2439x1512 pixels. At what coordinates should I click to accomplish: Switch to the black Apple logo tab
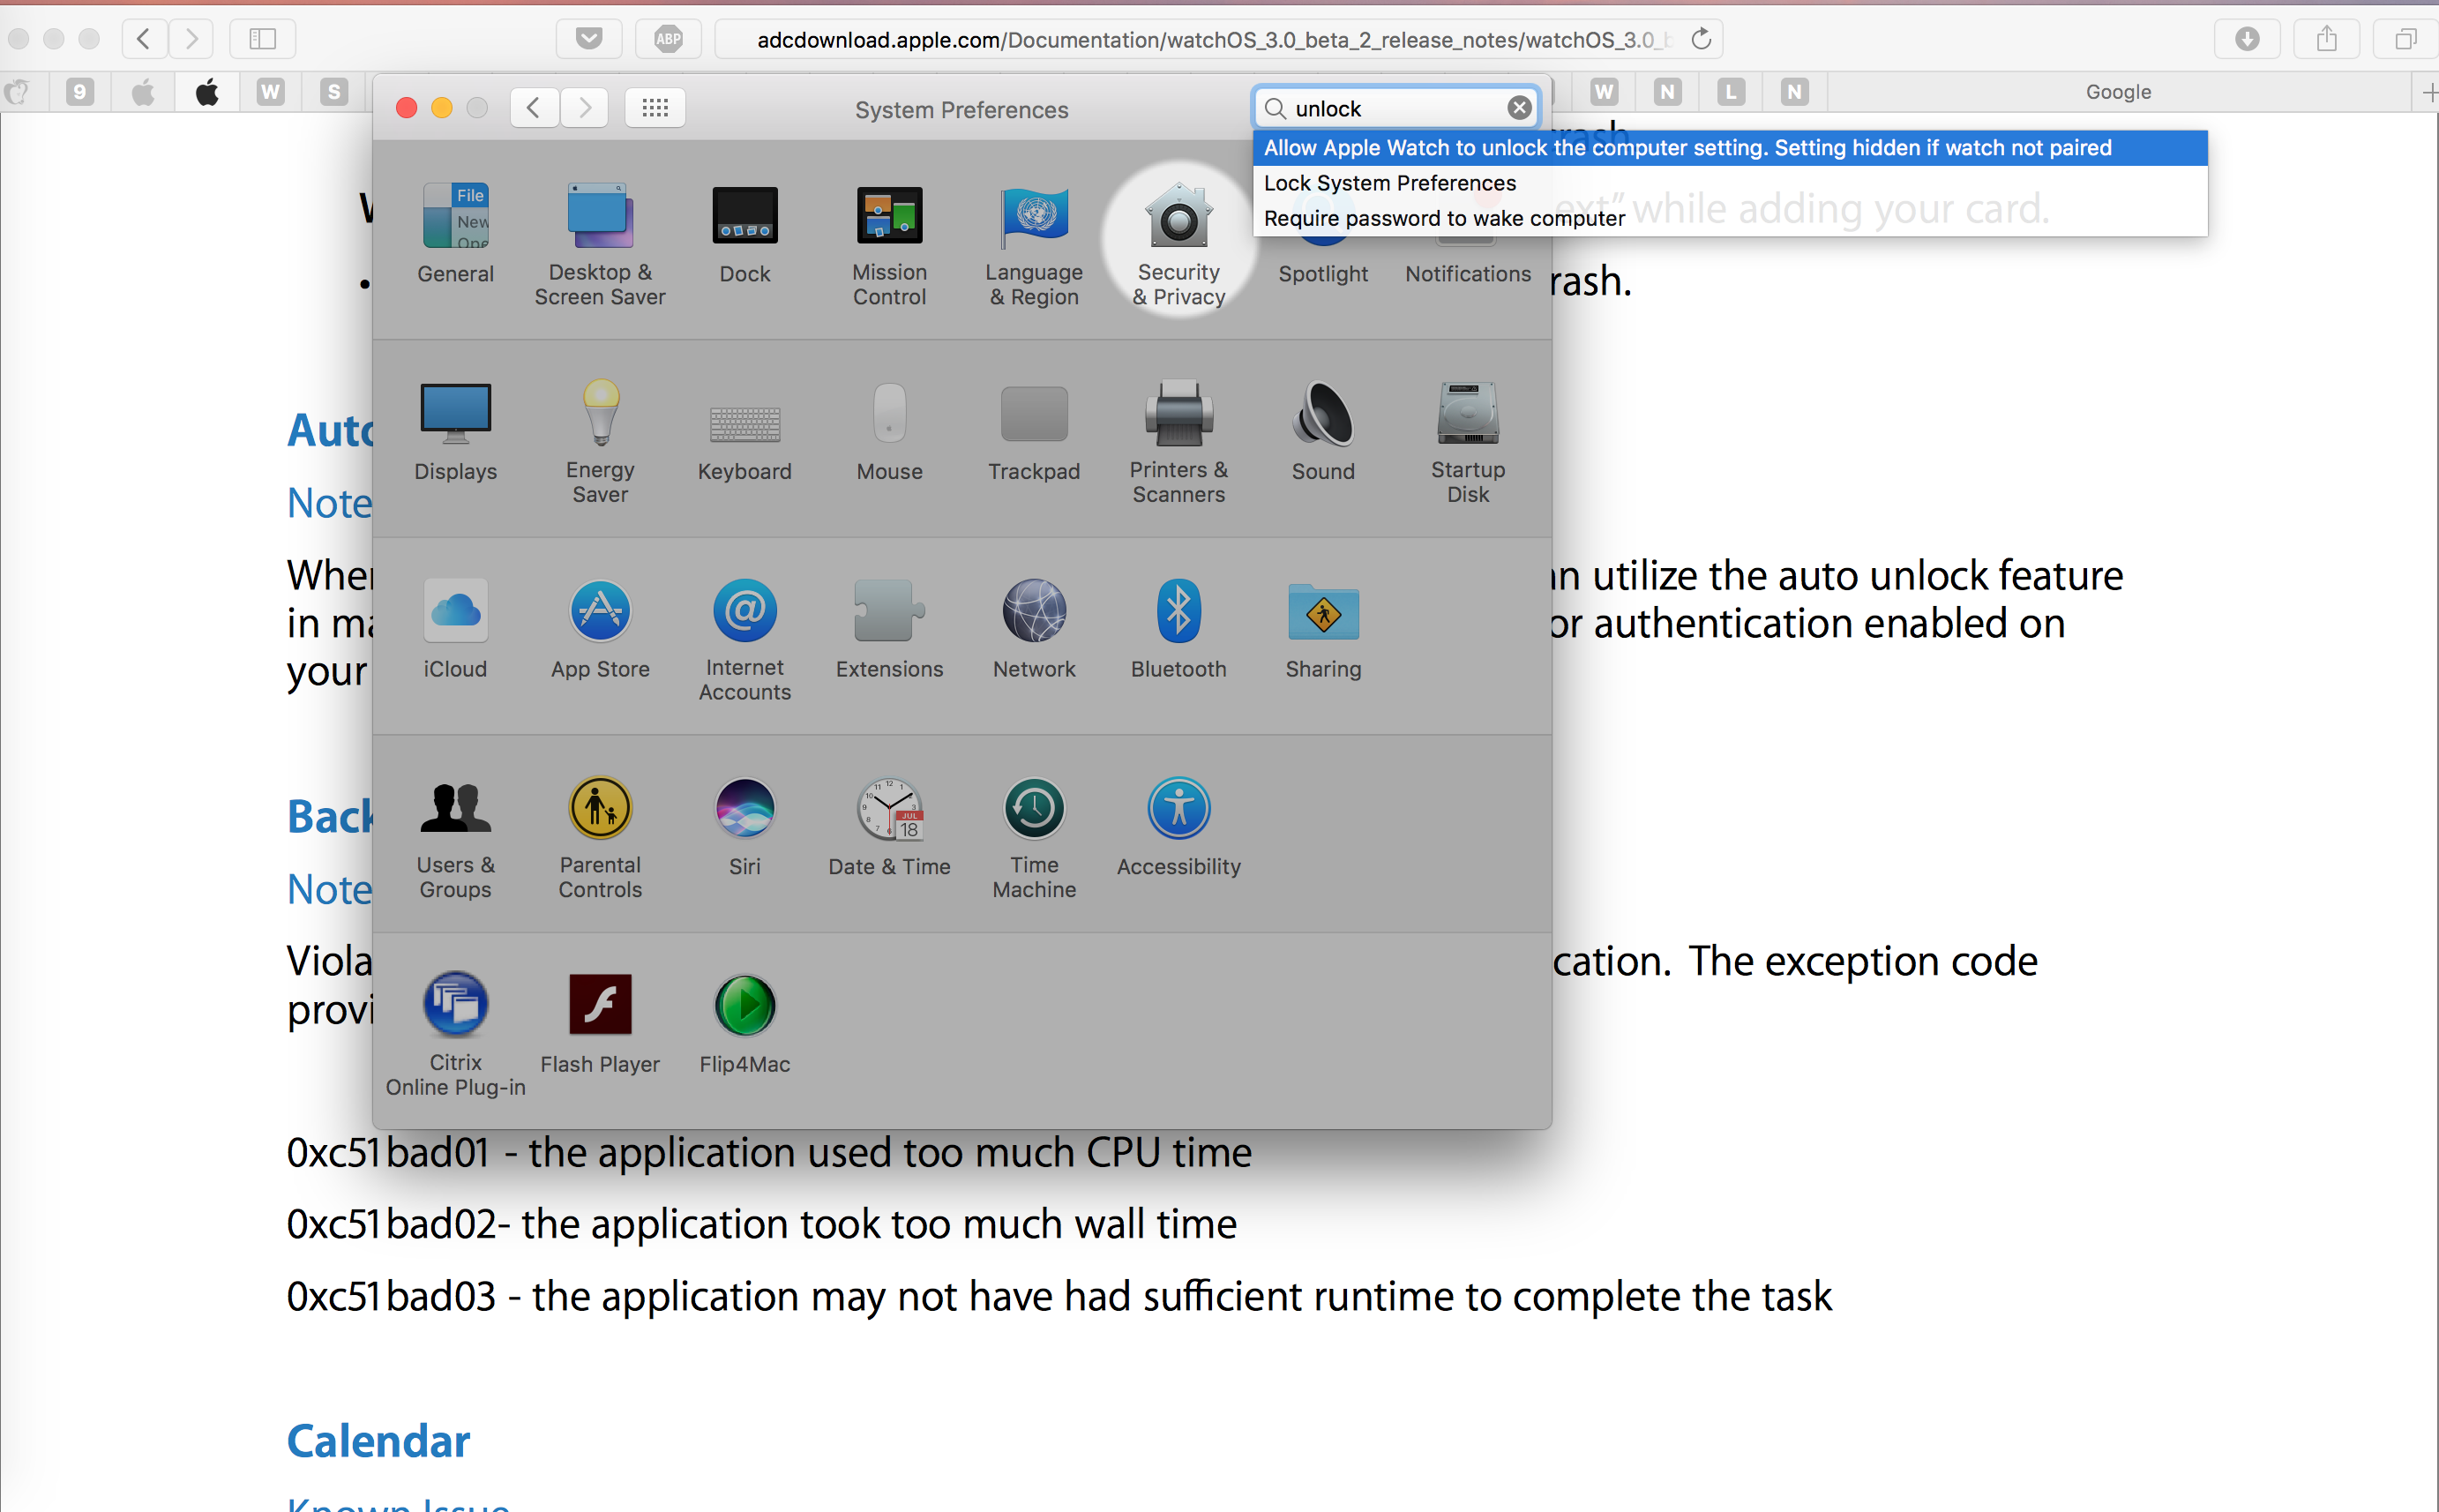(x=207, y=92)
